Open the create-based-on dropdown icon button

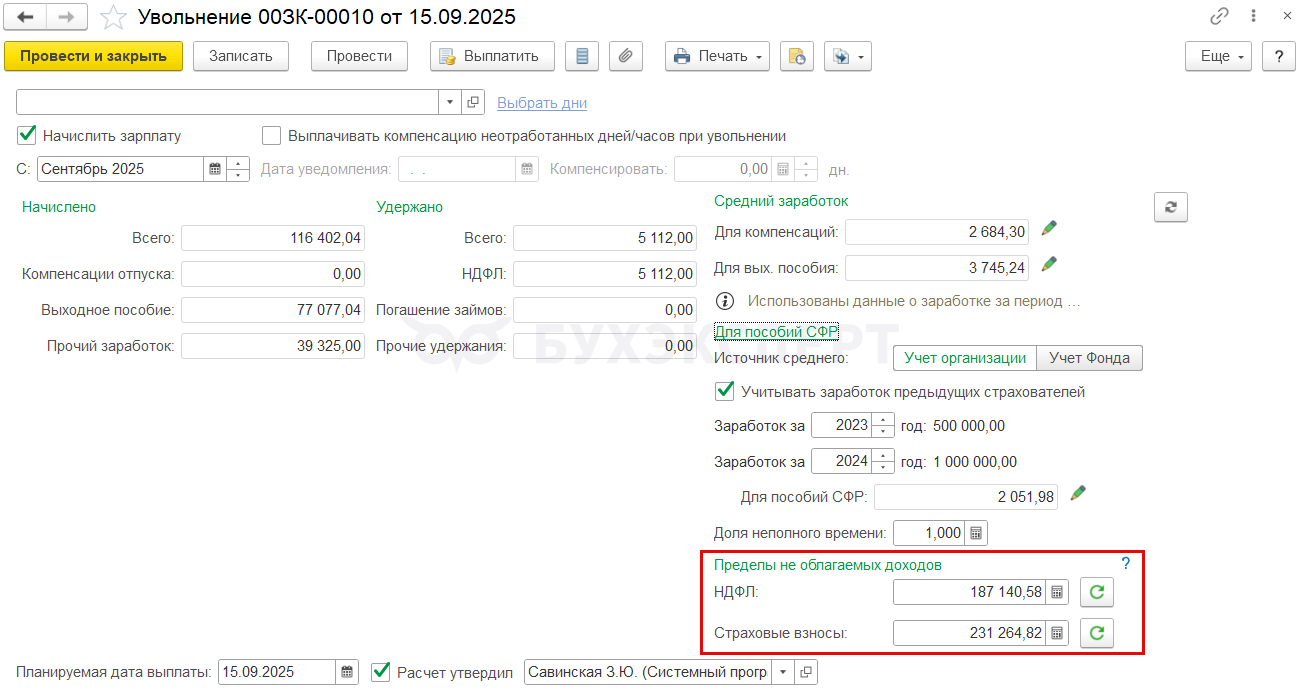pos(847,56)
